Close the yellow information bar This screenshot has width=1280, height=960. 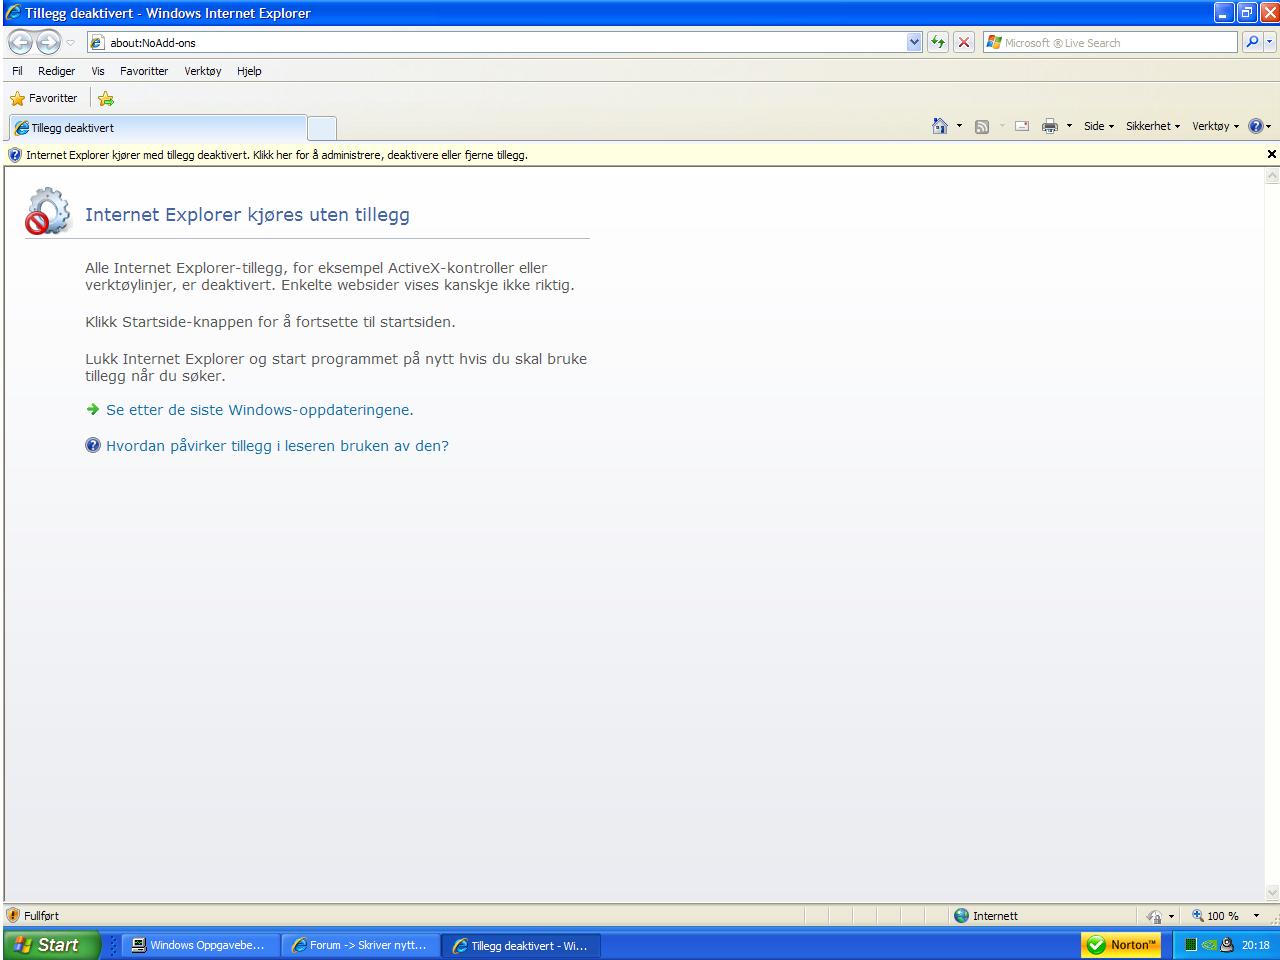1271,154
